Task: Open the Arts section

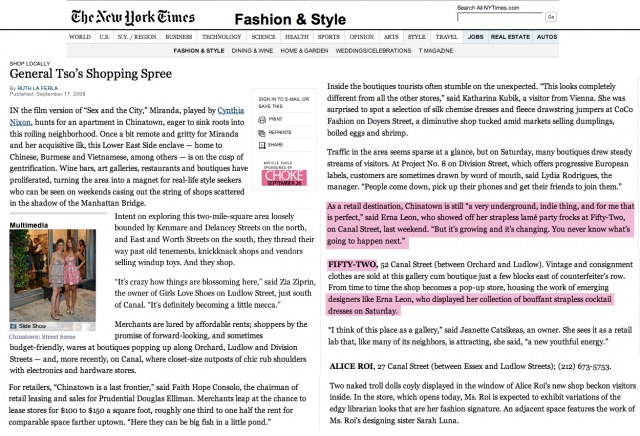Action: (x=391, y=37)
